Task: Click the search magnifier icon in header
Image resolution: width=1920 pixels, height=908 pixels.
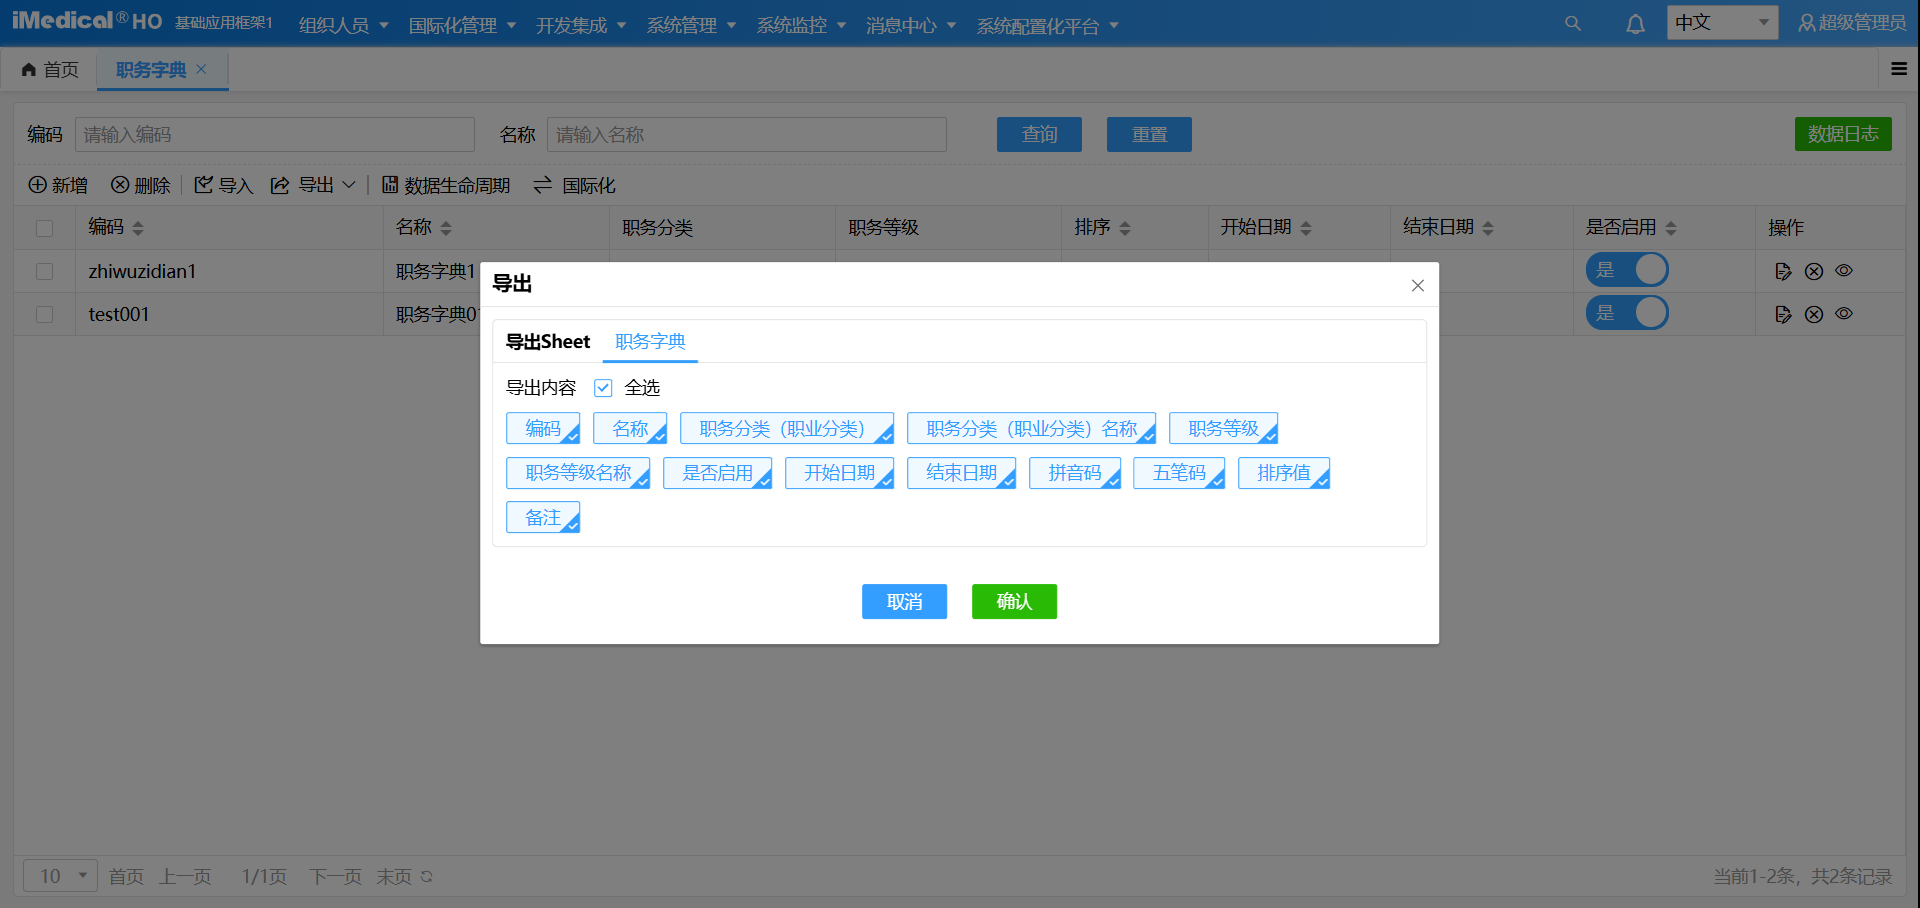Action: [x=1573, y=23]
